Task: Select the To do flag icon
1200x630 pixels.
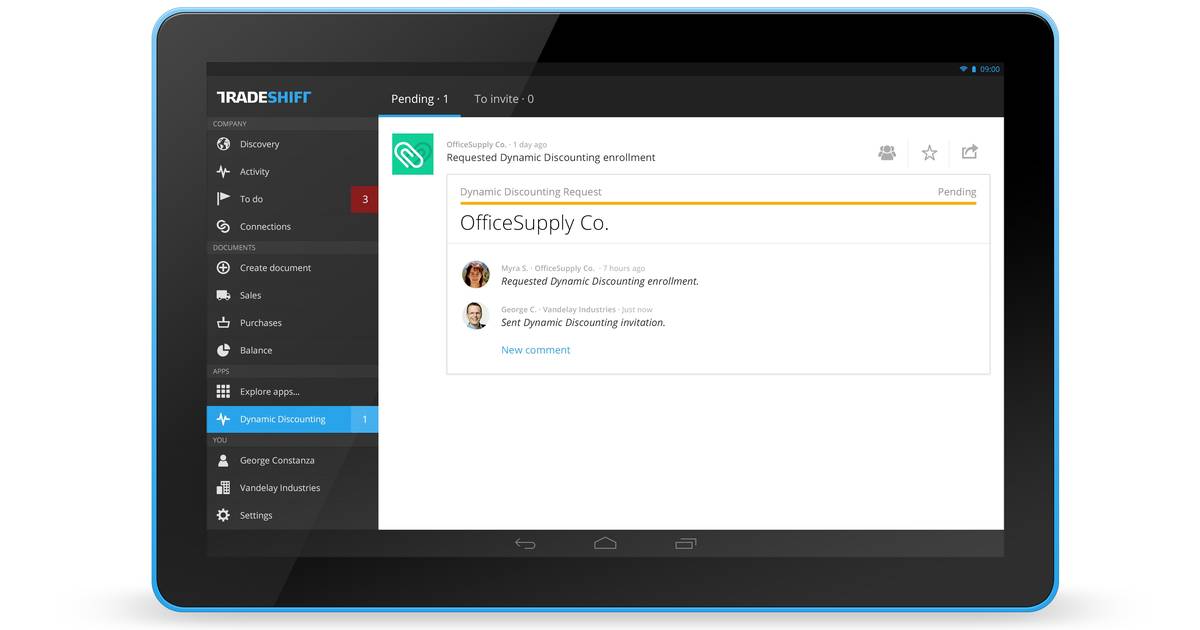Action: 223,199
